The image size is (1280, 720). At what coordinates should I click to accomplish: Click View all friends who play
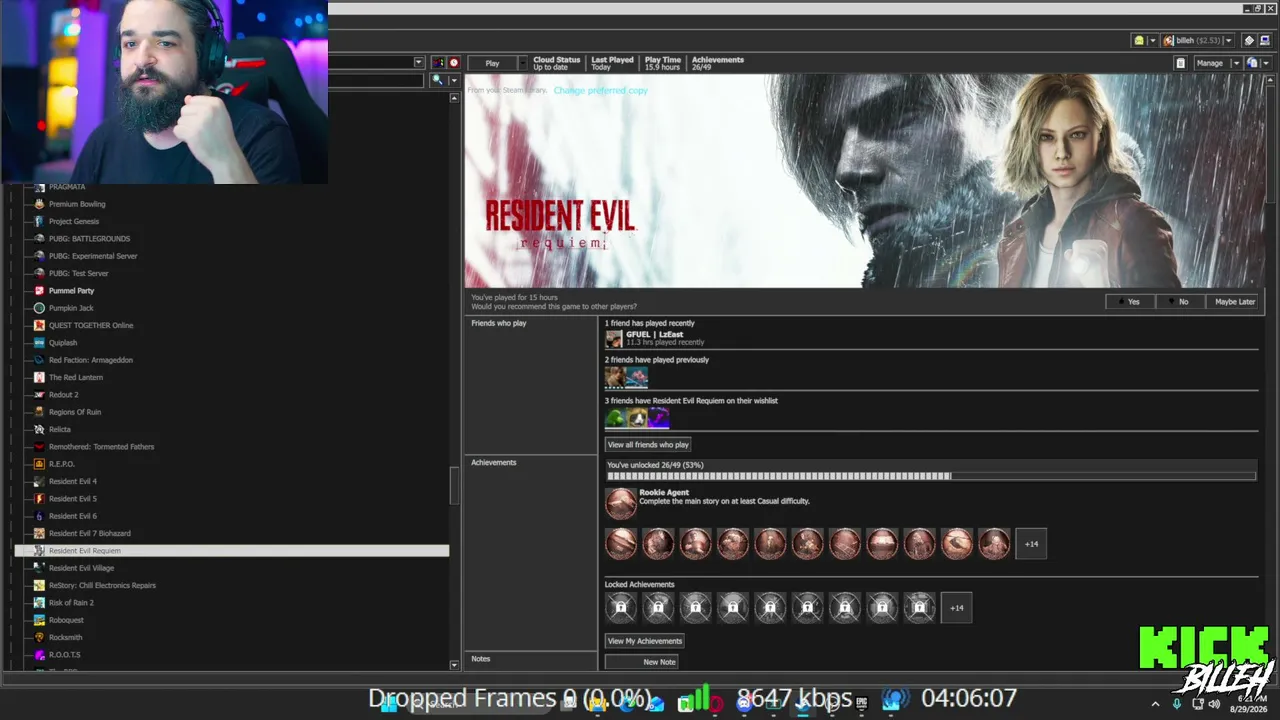coord(648,445)
